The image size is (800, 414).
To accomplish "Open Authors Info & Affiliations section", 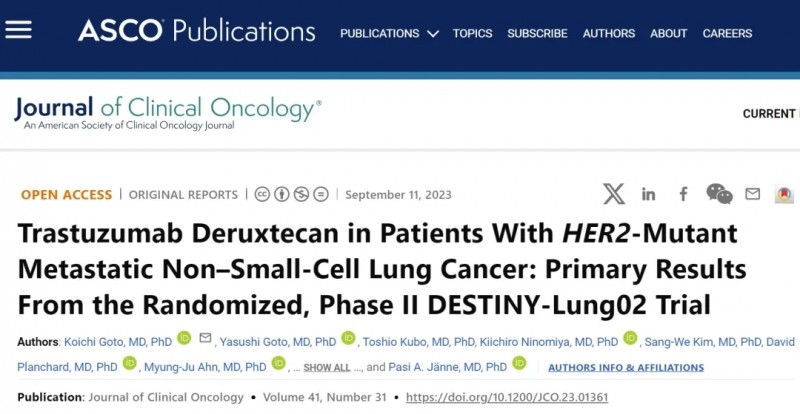I will (x=626, y=367).
